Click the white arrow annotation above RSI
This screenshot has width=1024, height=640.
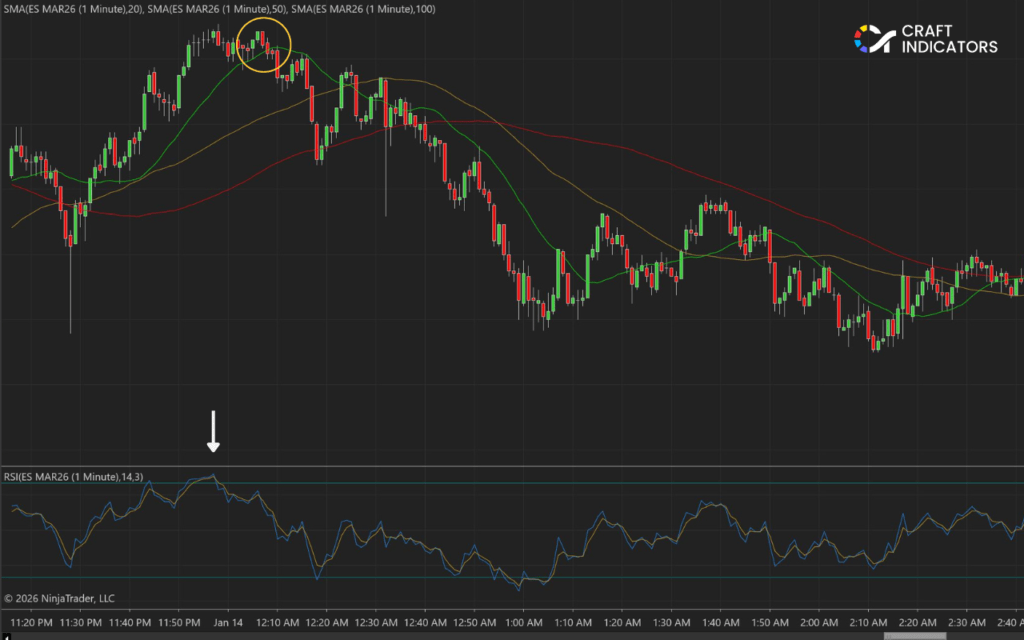214,430
